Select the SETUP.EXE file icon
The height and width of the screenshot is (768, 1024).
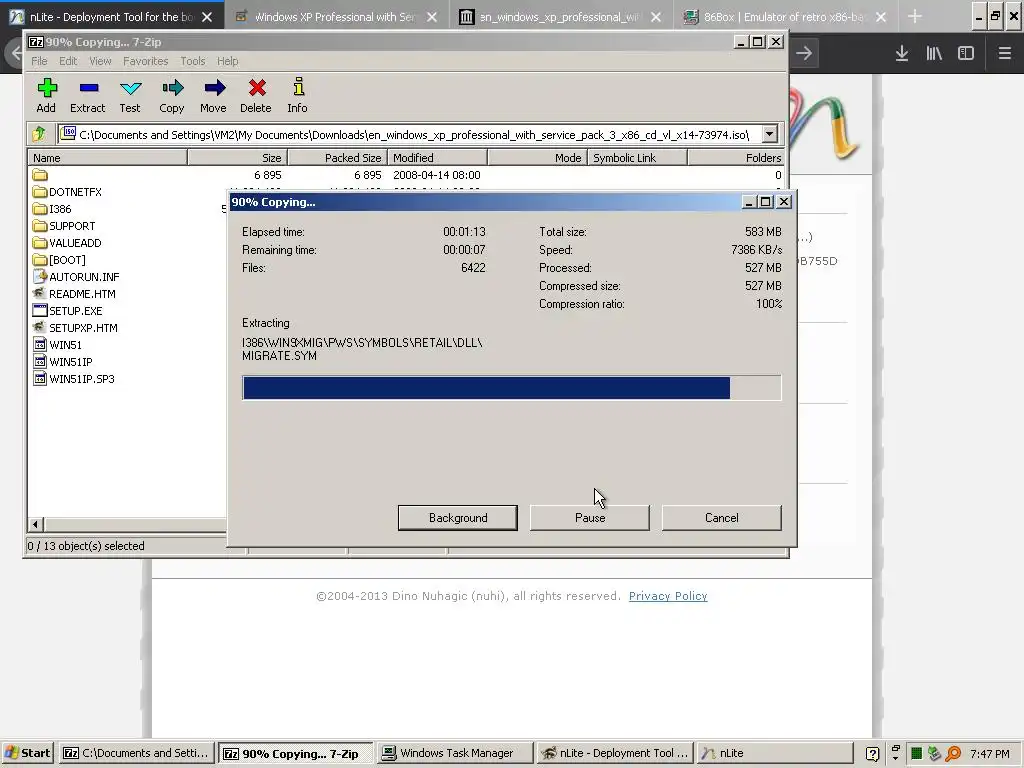[40, 311]
